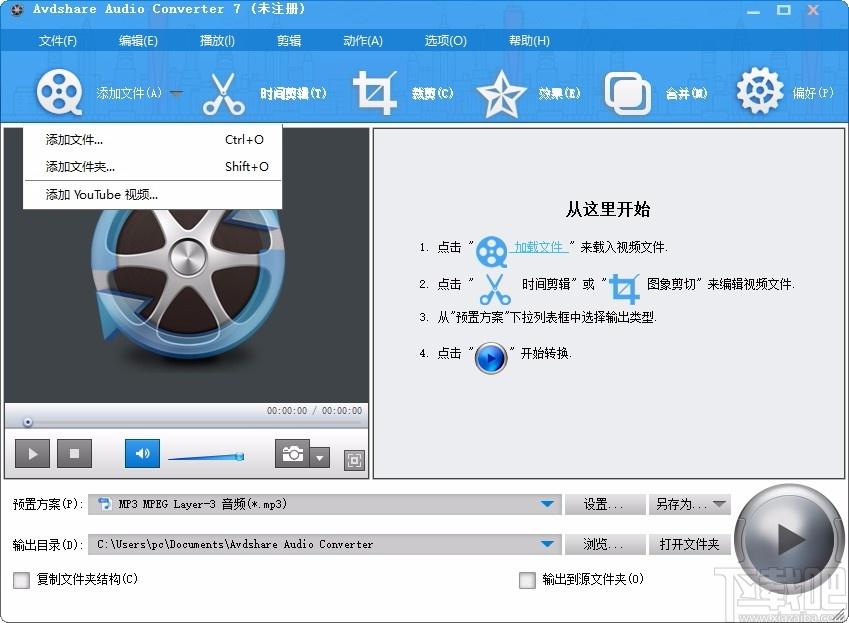Expand the Add File dropdown arrow
849x623 pixels.
point(175,93)
